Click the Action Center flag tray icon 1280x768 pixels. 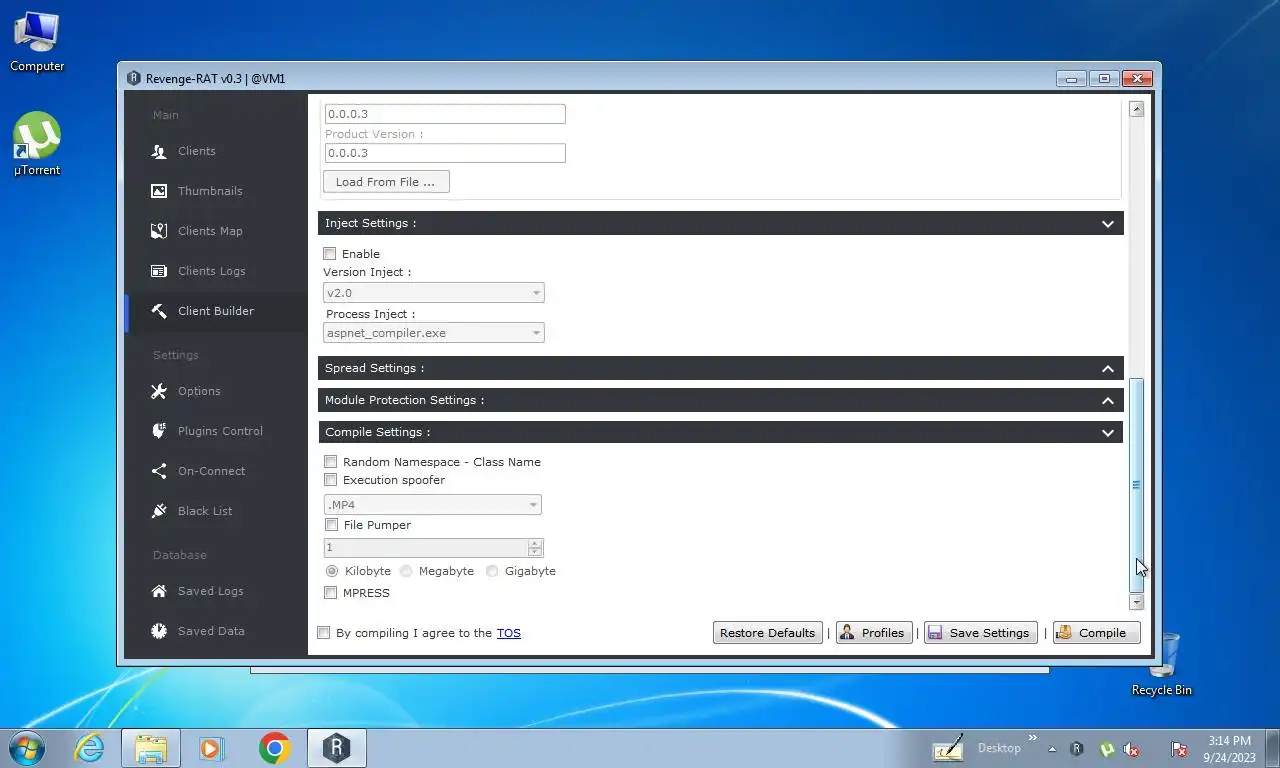(x=1180, y=749)
